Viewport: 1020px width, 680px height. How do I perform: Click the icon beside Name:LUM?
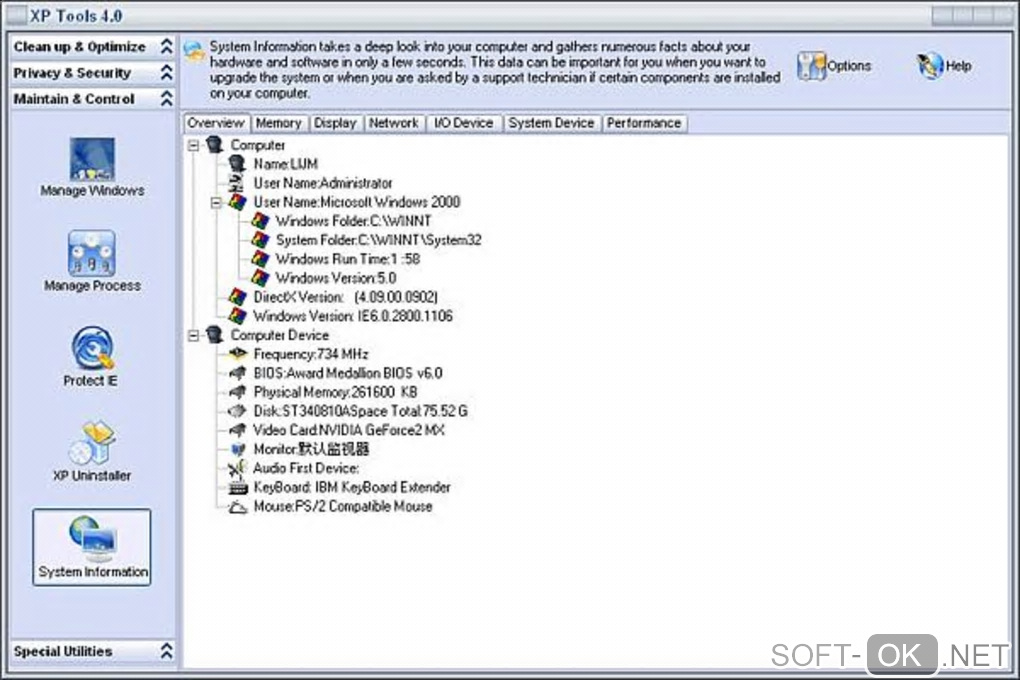click(x=237, y=164)
